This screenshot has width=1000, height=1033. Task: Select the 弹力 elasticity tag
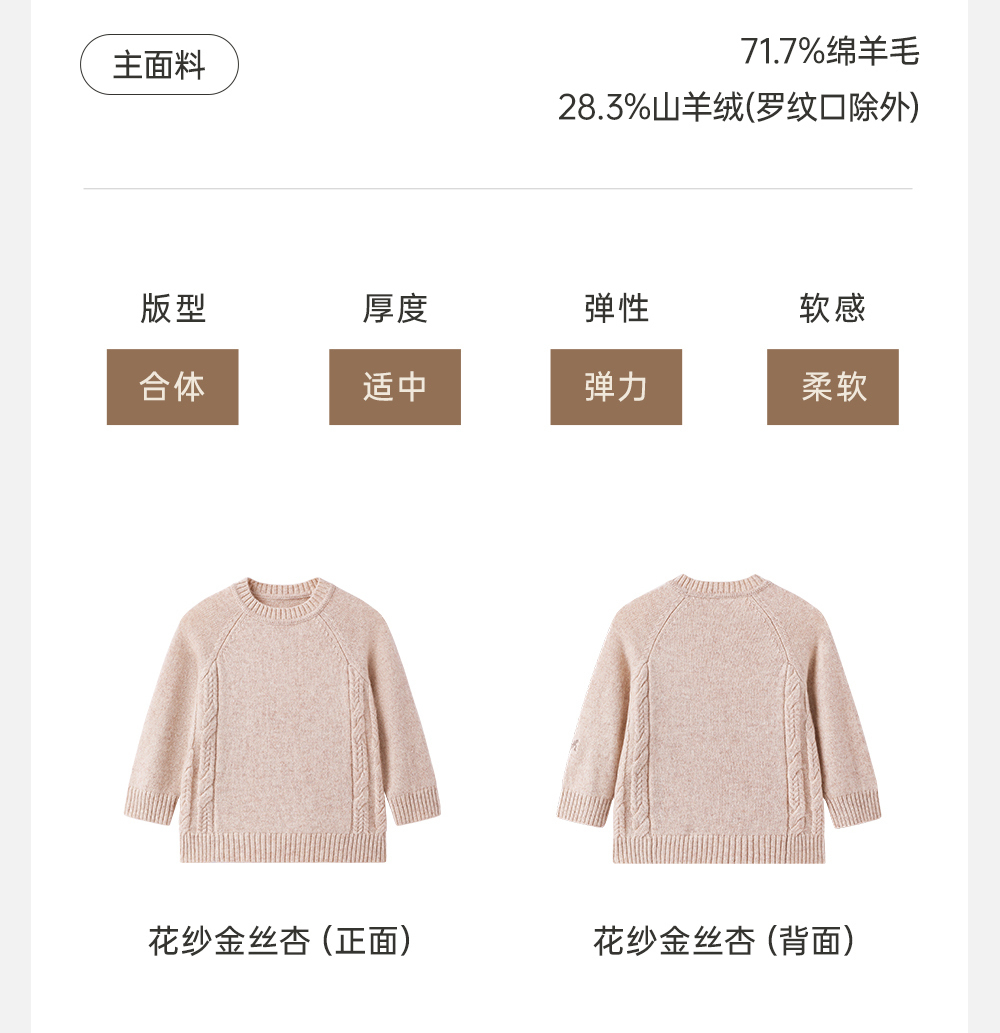(x=616, y=387)
